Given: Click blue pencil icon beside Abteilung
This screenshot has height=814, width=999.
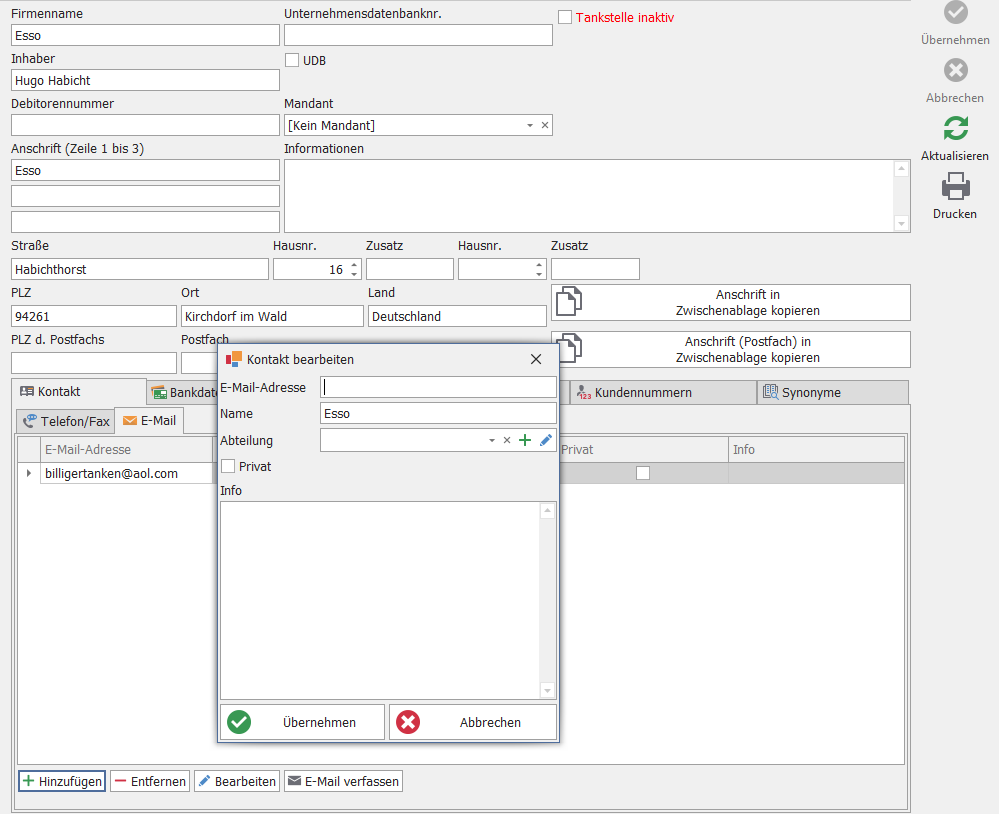Looking at the screenshot, I should pos(545,440).
